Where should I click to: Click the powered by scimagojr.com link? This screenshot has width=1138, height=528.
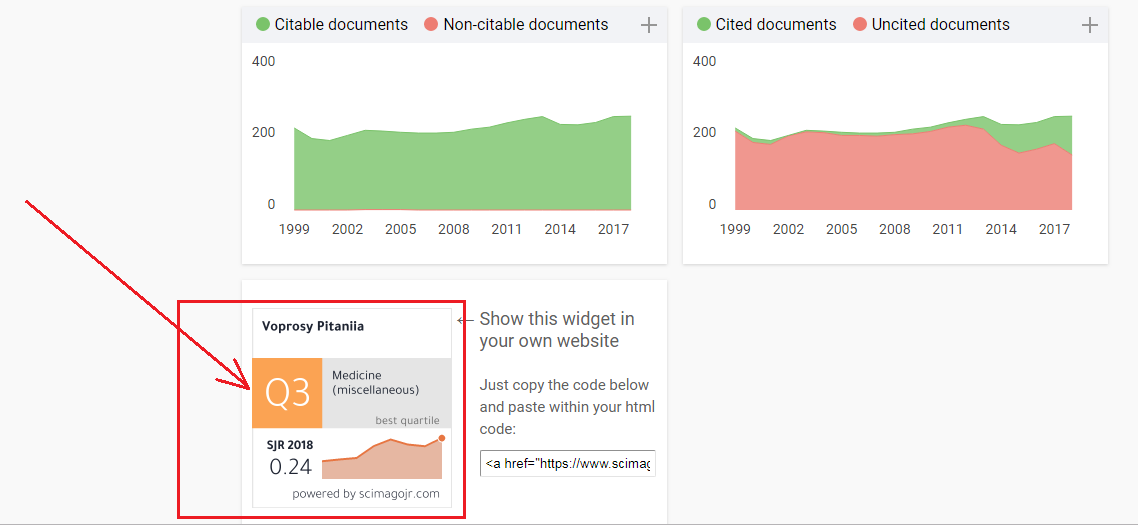(x=366, y=494)
